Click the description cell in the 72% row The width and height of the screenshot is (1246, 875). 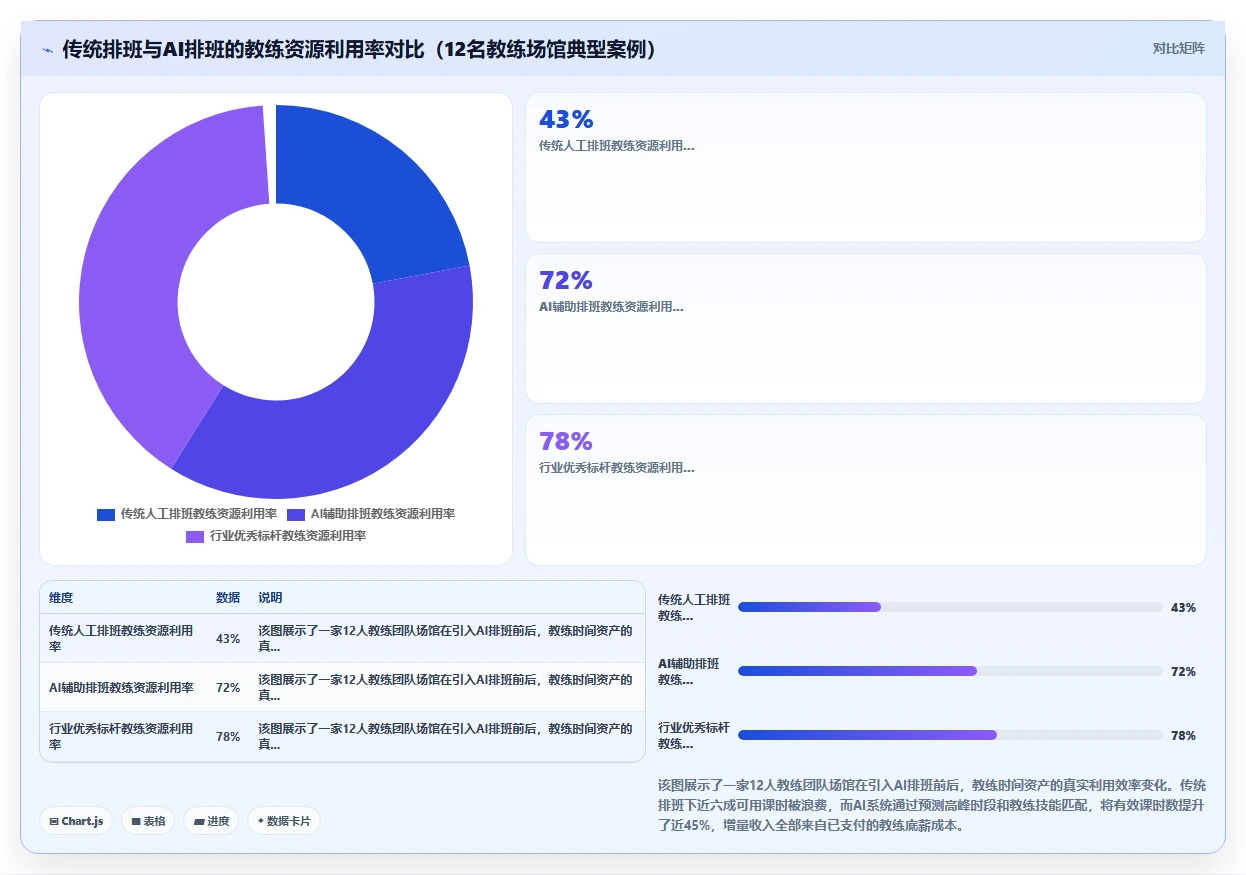tap(447, 687)
